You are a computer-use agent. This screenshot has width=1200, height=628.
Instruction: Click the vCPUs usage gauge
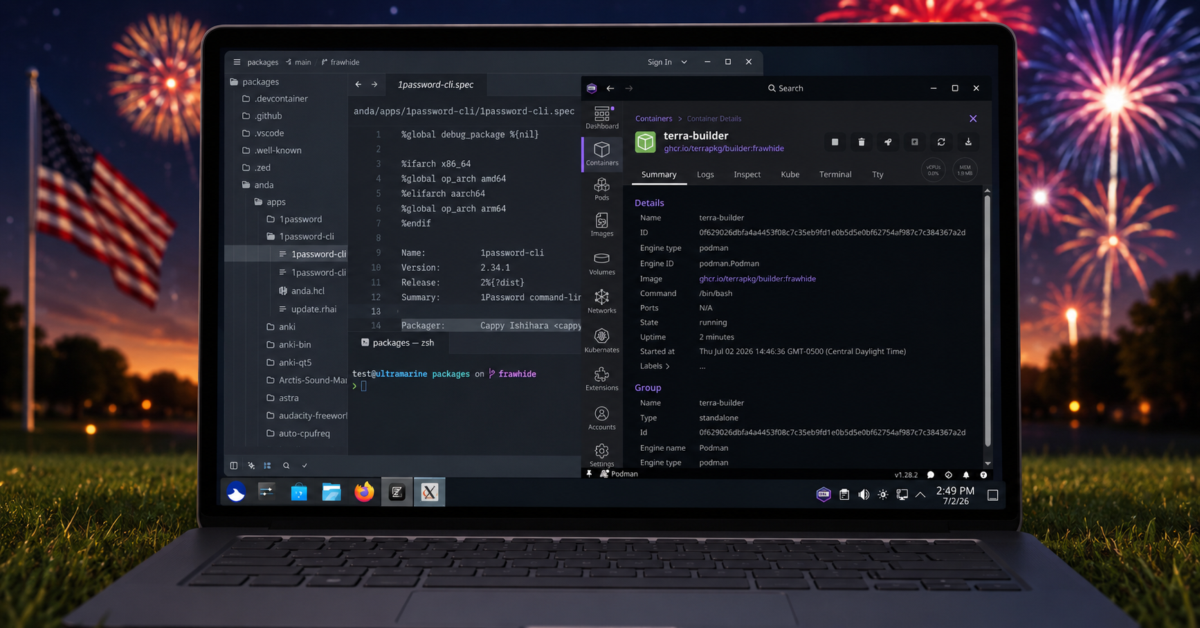[x=934, y=171]
